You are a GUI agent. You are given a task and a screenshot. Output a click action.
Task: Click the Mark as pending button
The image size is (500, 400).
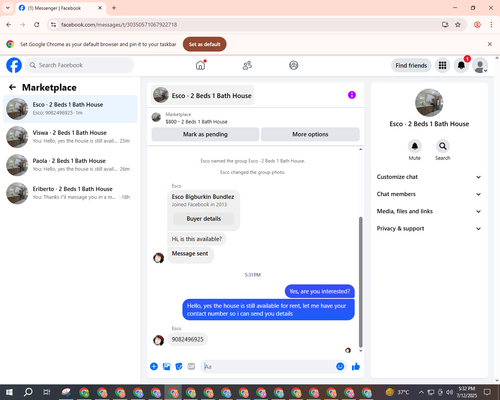click(205, 134)
